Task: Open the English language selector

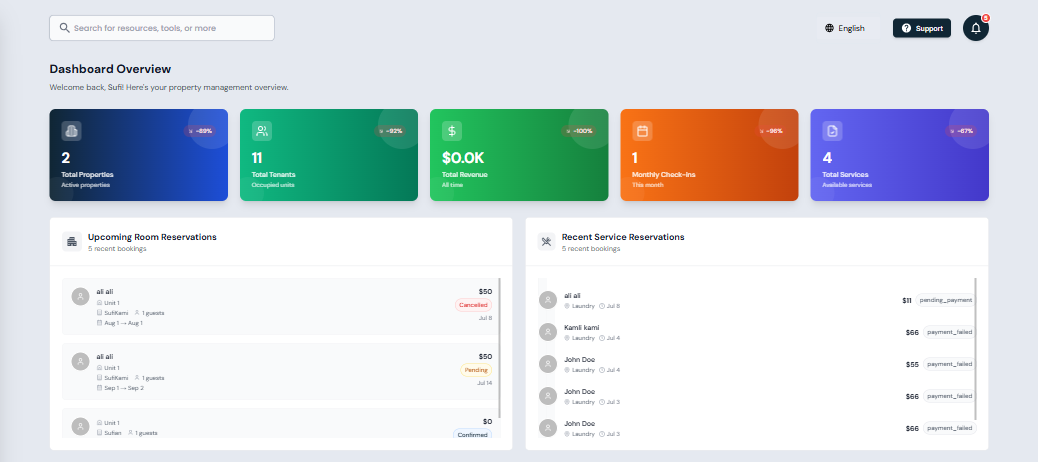Action: pos(845,28)
